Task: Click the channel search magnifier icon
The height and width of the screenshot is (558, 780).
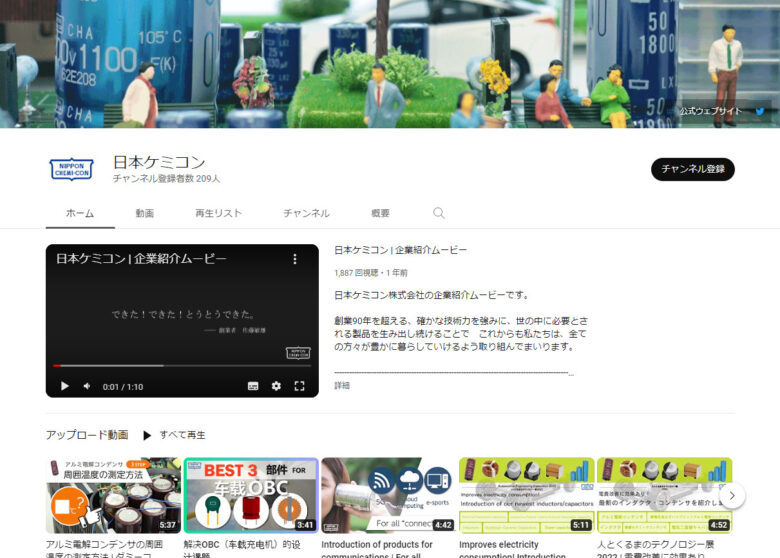Action: pos(438,213)
